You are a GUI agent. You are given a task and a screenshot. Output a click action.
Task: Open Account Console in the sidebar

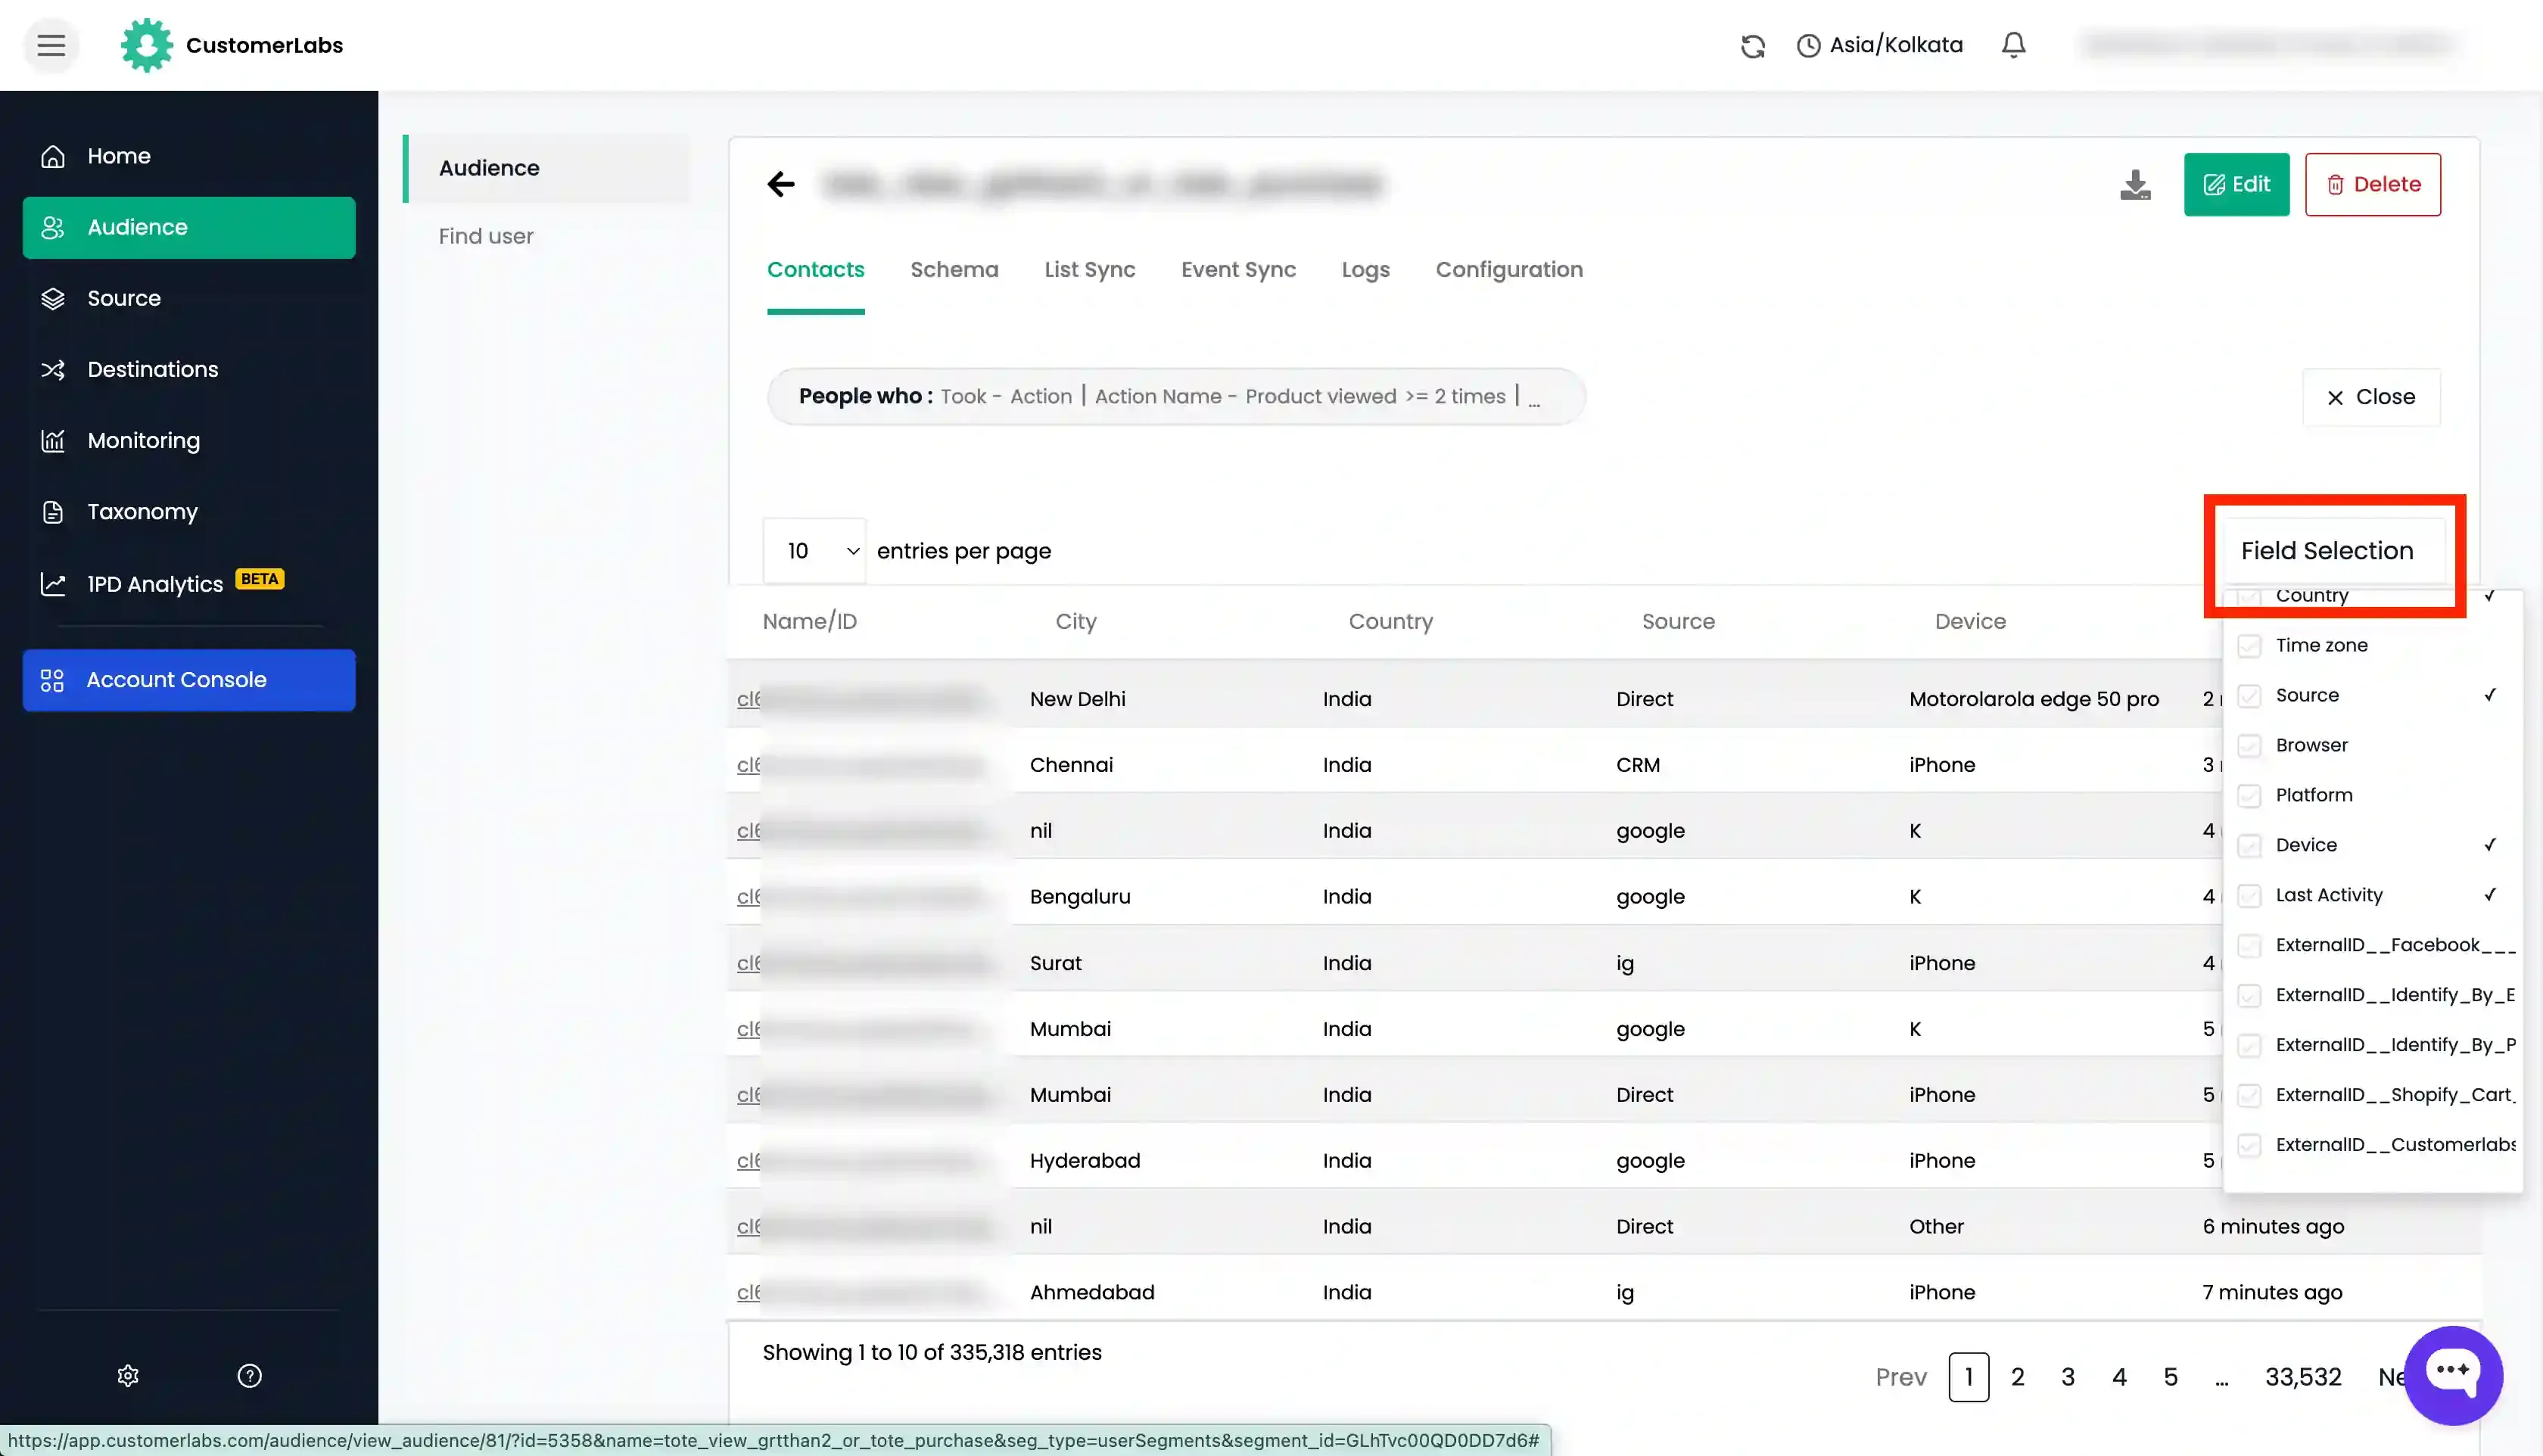[189, 680]
